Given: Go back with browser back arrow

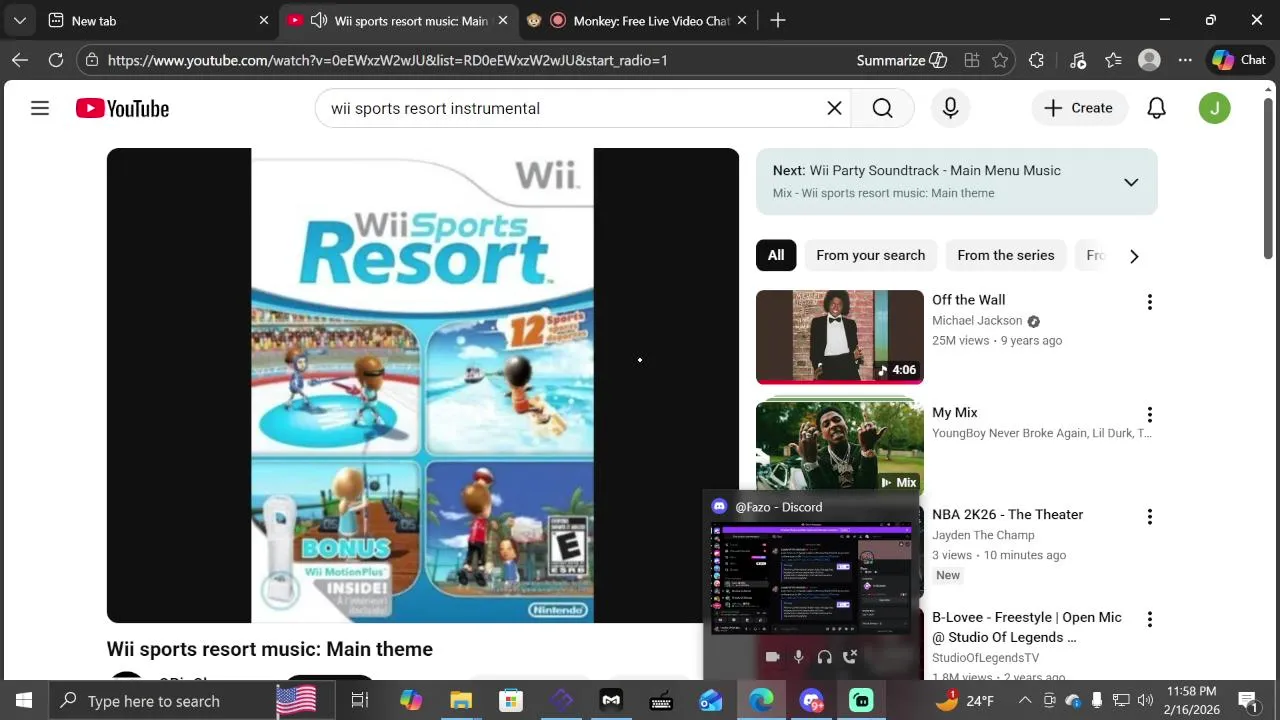Looking at the screenshot, I should click(20, 60).
